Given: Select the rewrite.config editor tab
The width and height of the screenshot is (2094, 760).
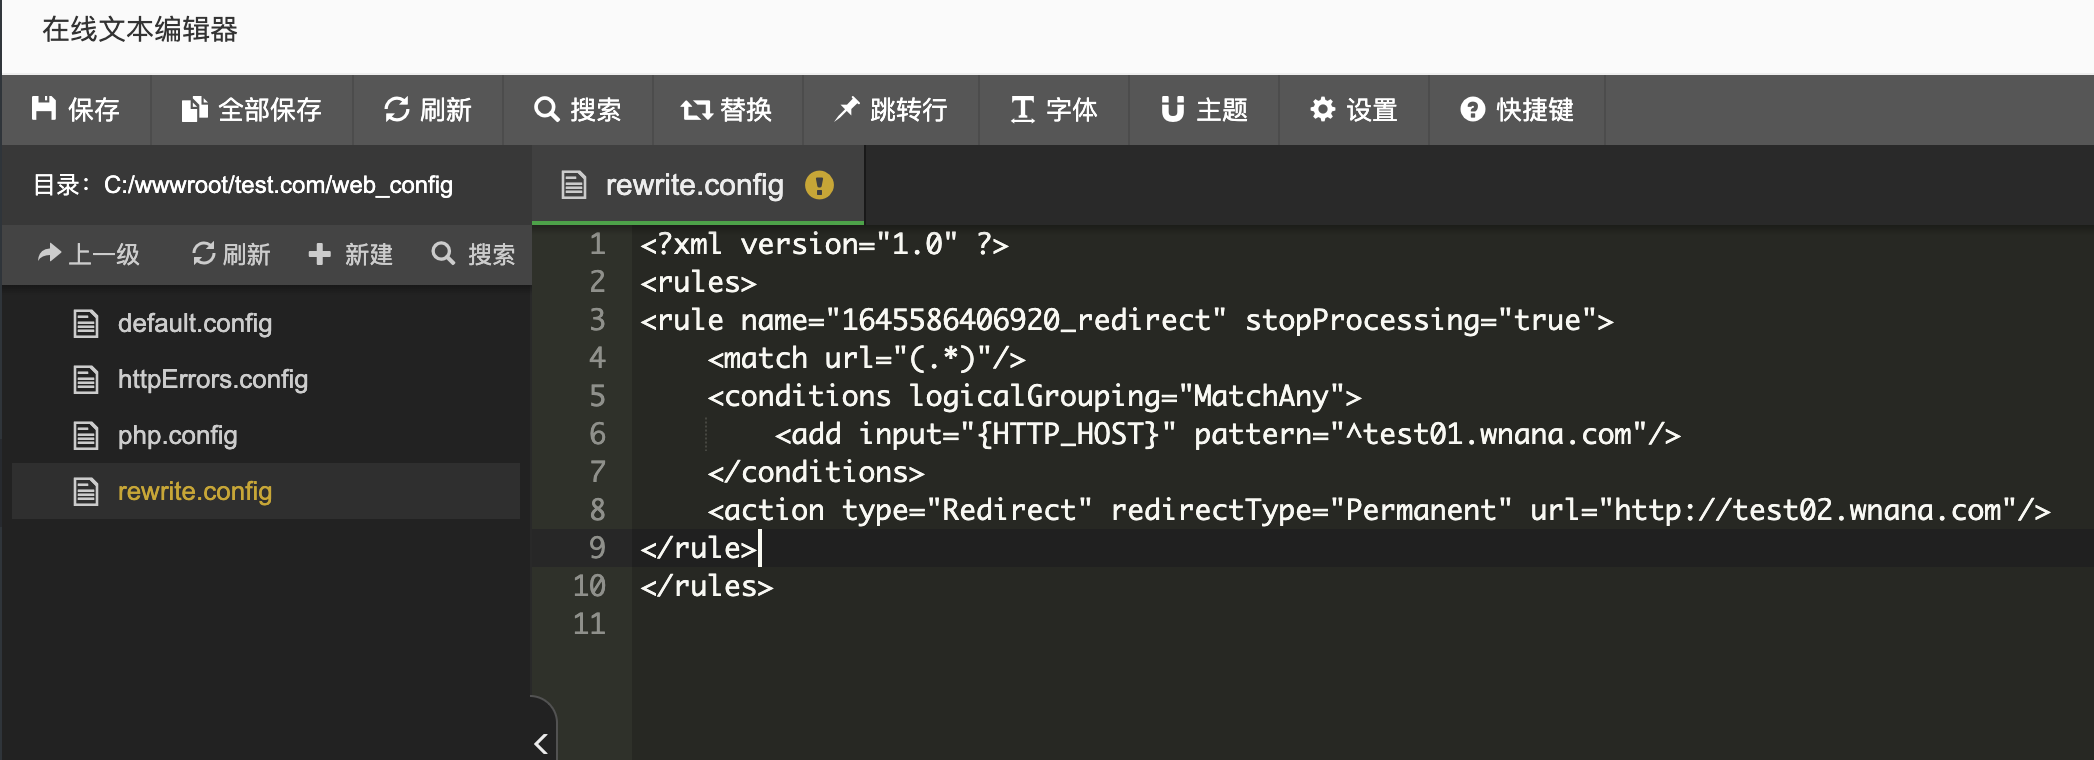Looking at the screenshot, I should click(x=697, y=185).
